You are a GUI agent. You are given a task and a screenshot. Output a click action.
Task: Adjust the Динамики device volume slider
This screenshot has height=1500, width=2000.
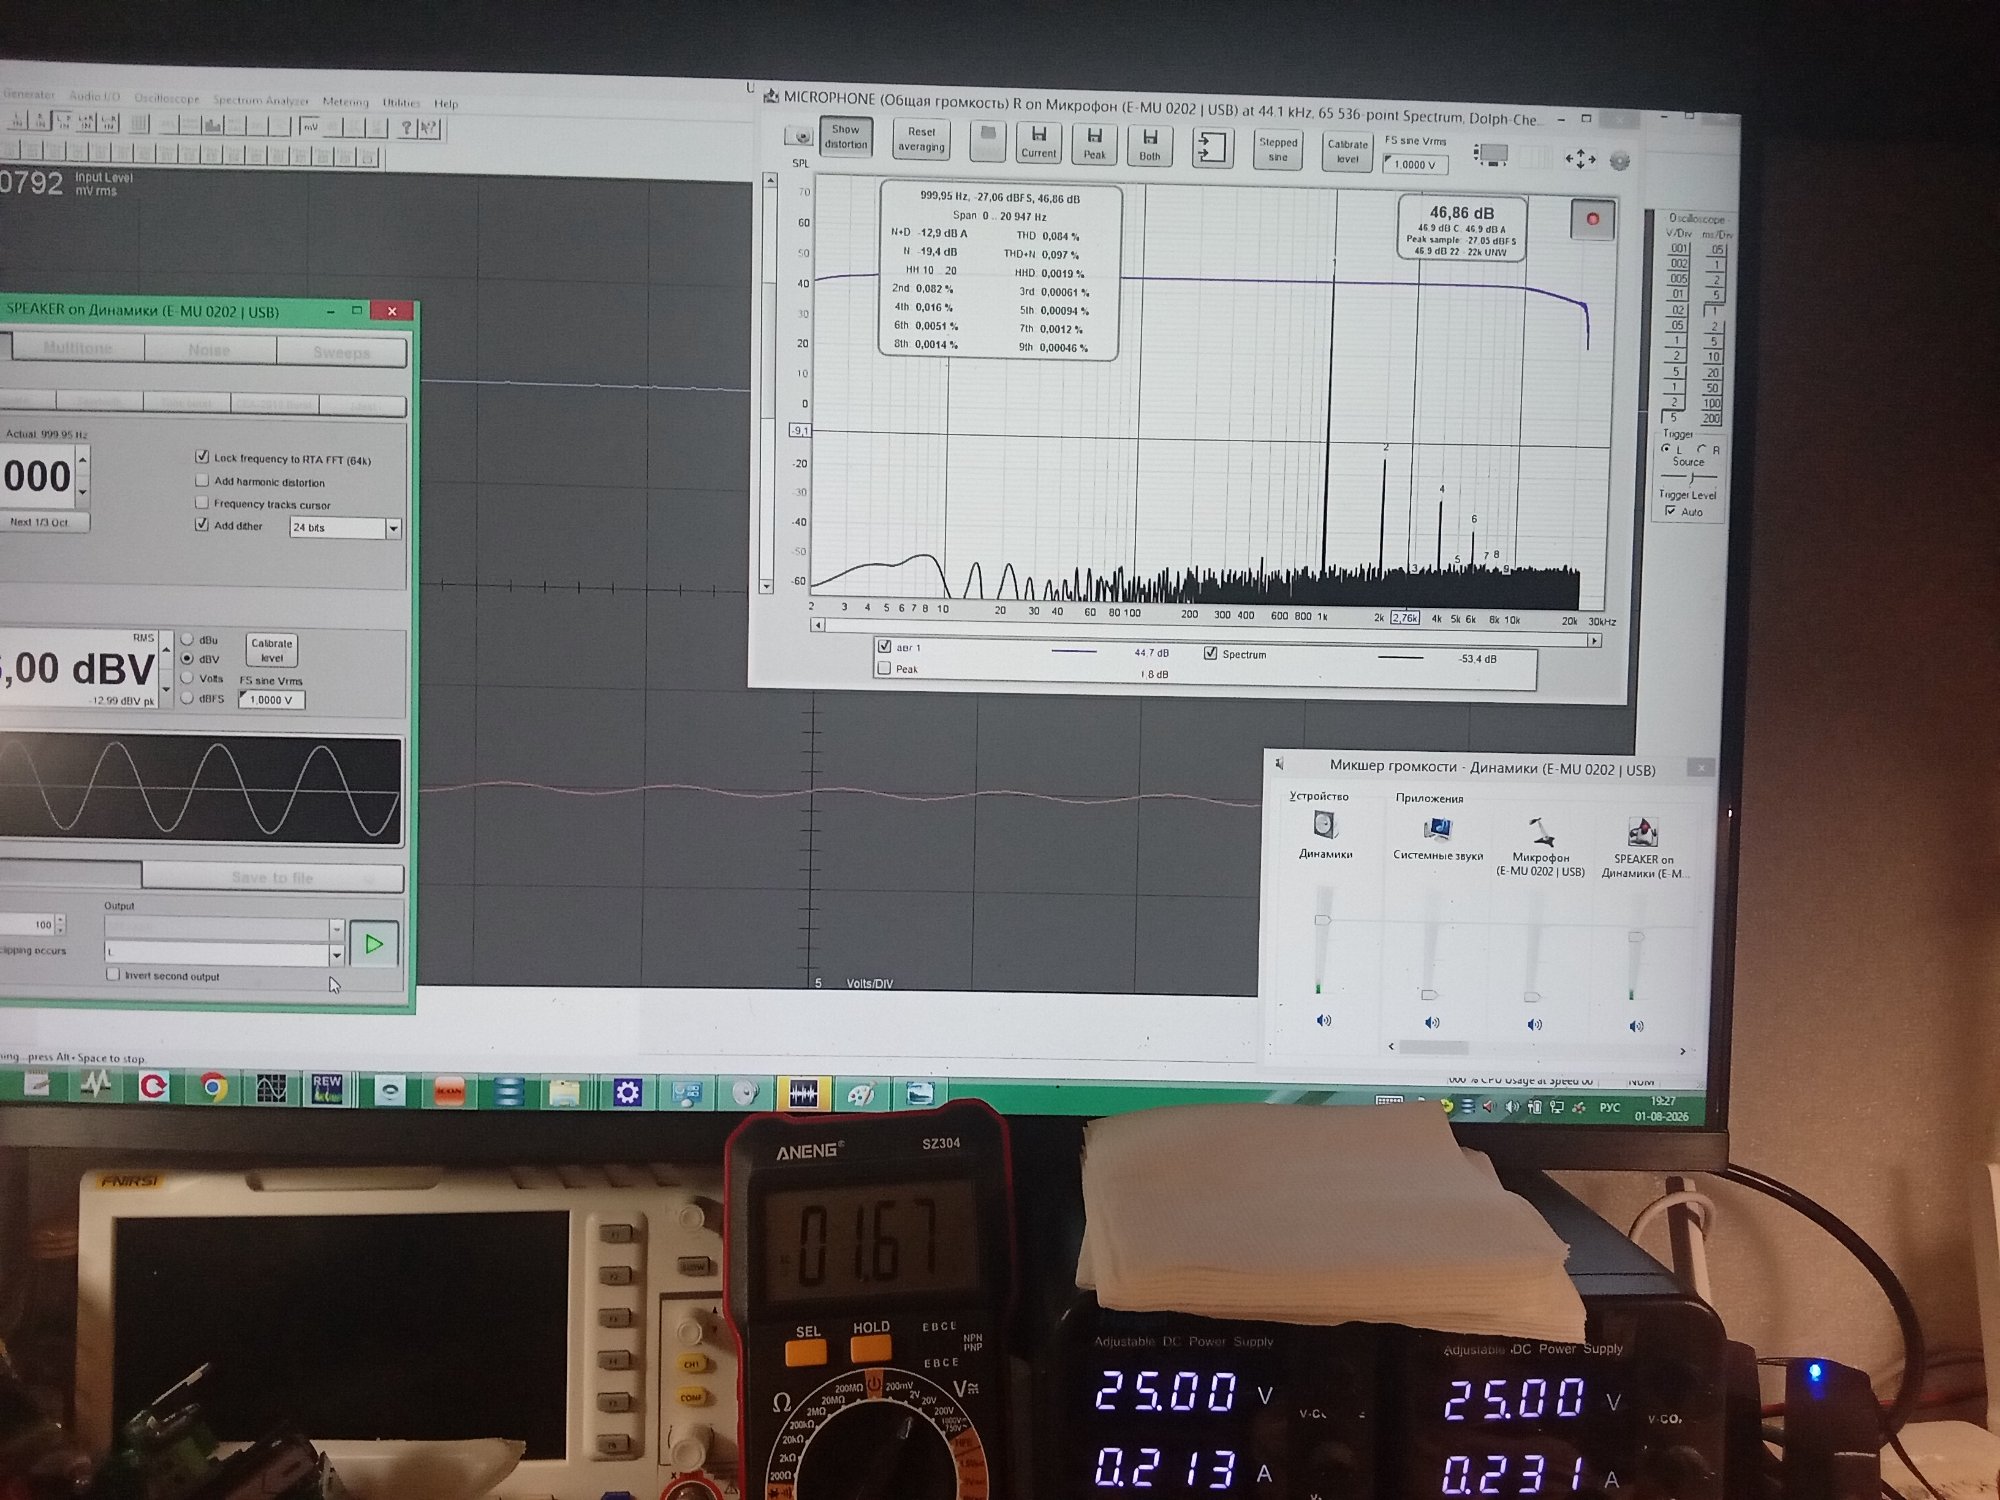tap(1322, 919)
